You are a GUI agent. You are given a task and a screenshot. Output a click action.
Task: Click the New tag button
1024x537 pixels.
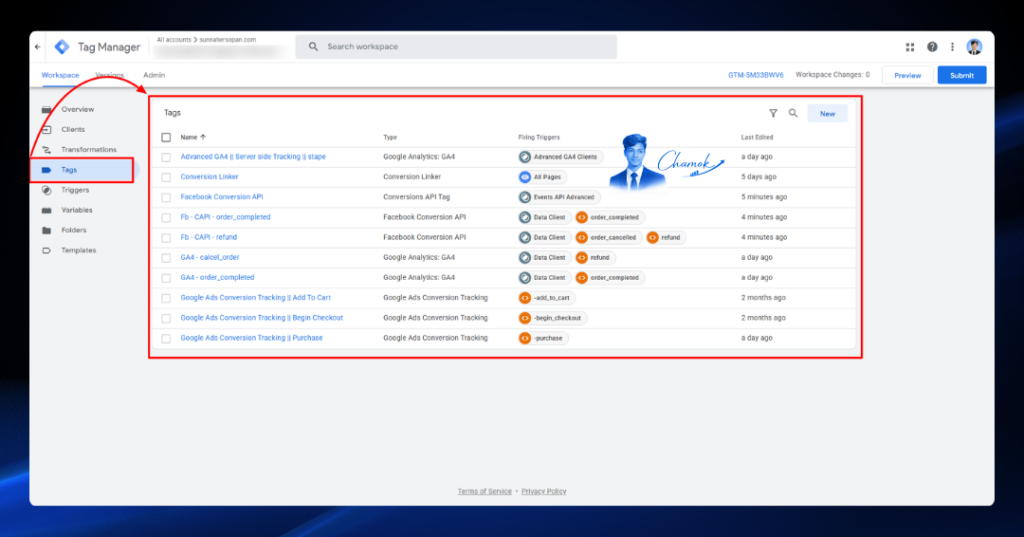coord(827,114)
